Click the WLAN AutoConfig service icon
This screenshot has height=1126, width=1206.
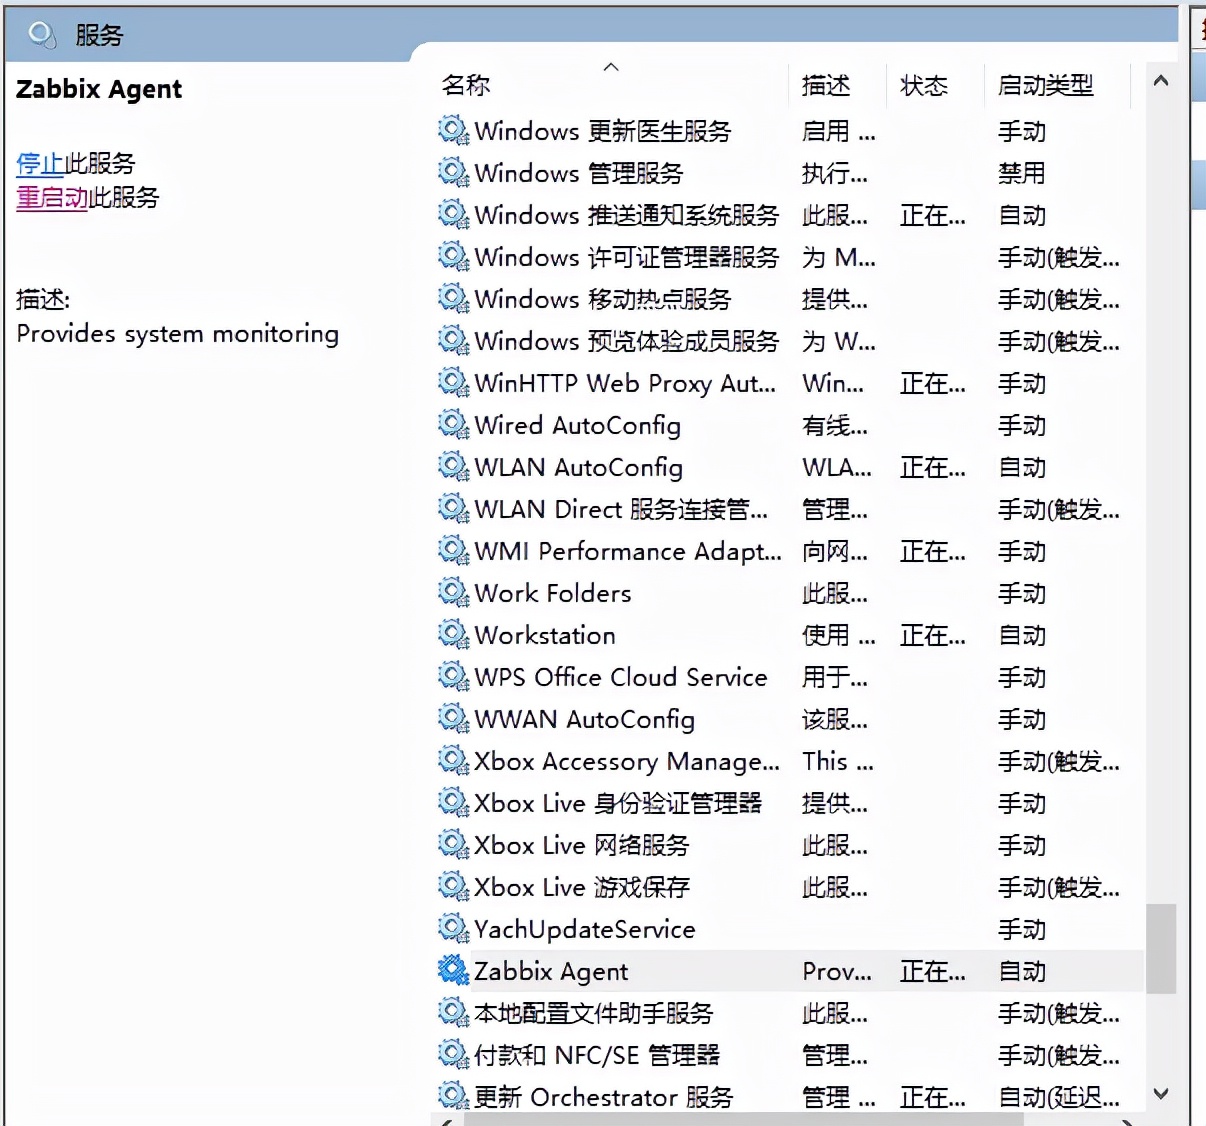pyautogui.click(x=453, y=467)
